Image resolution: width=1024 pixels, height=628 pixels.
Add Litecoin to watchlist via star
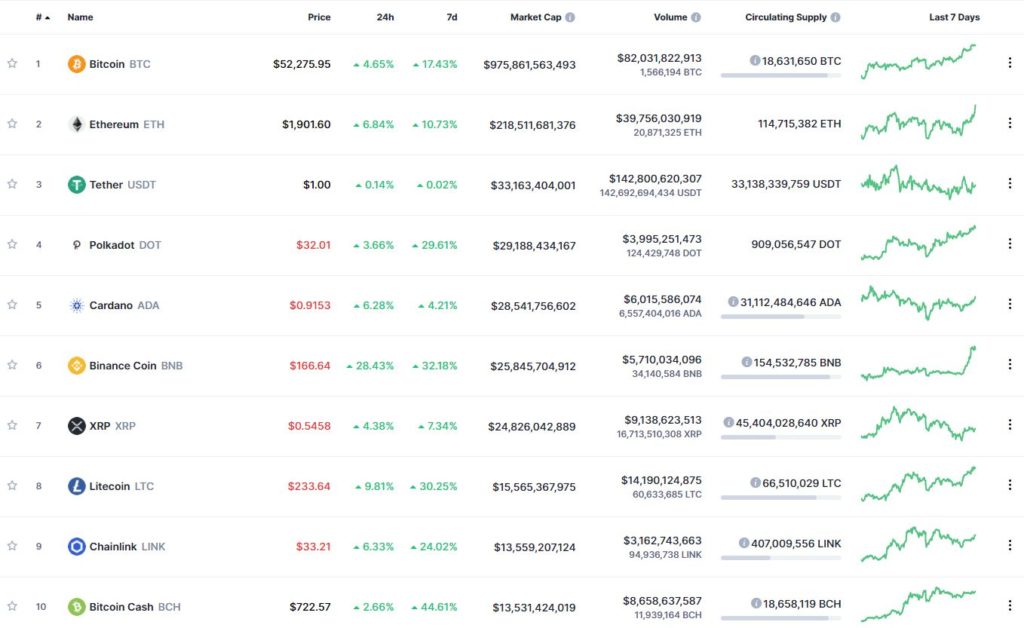coord(12,486)
